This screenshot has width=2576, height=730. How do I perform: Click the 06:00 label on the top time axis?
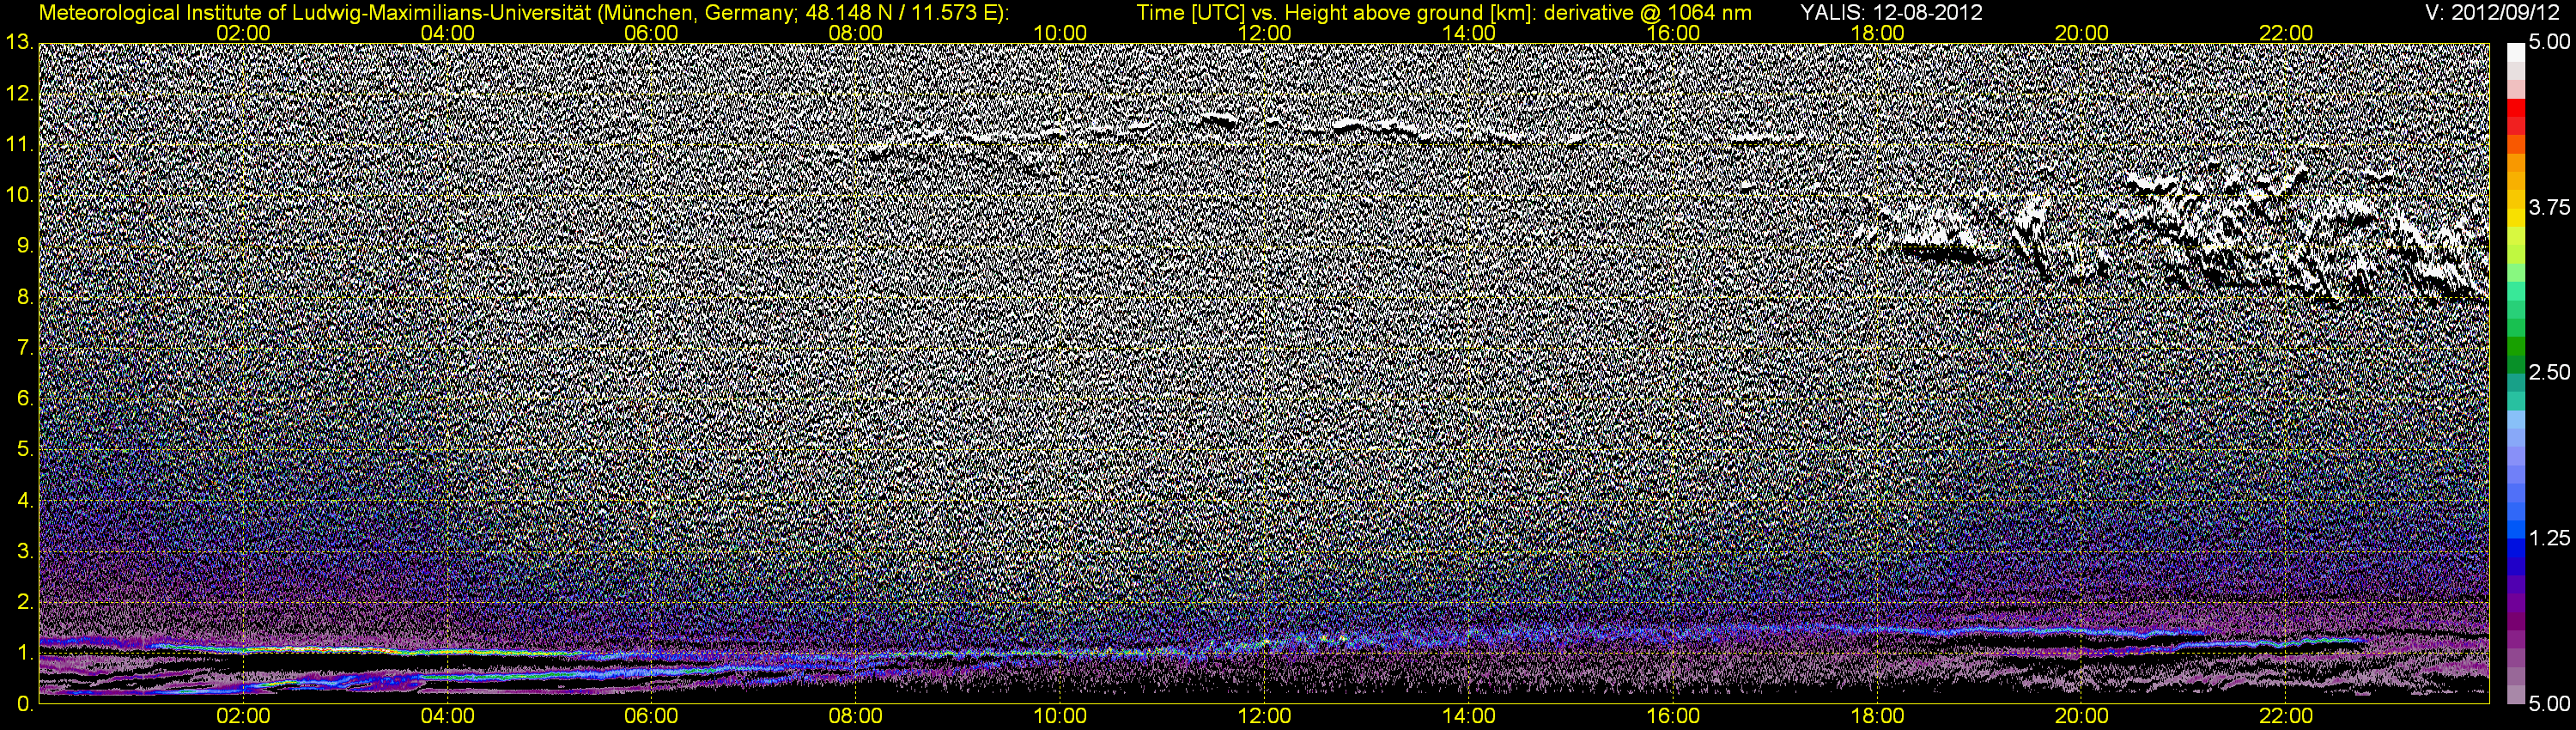[651, 33]
